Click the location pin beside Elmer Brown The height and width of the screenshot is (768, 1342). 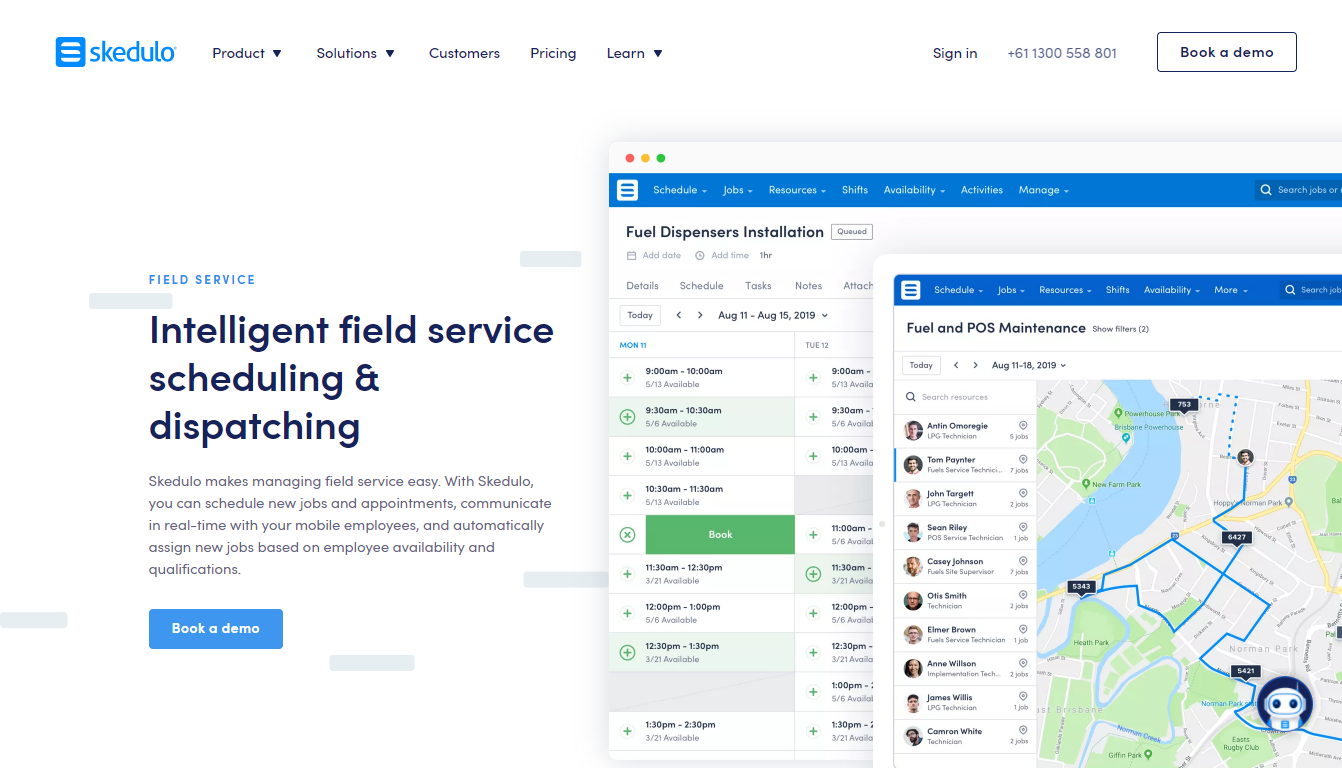click(x=1023, y=630)
